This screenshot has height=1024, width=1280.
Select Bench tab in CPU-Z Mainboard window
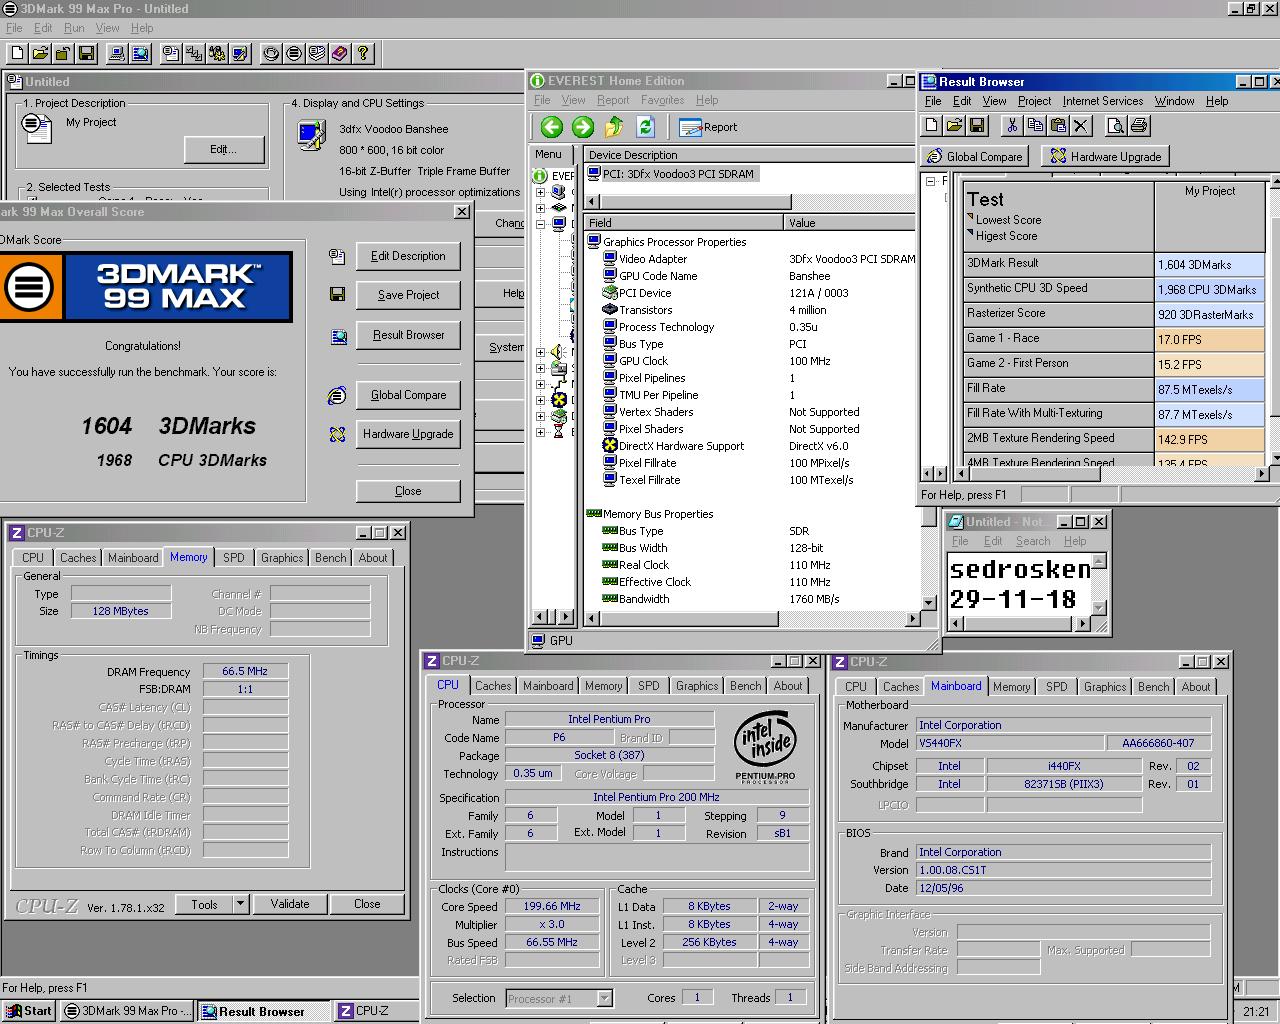pyautogui.click(x=1153, y=687)
